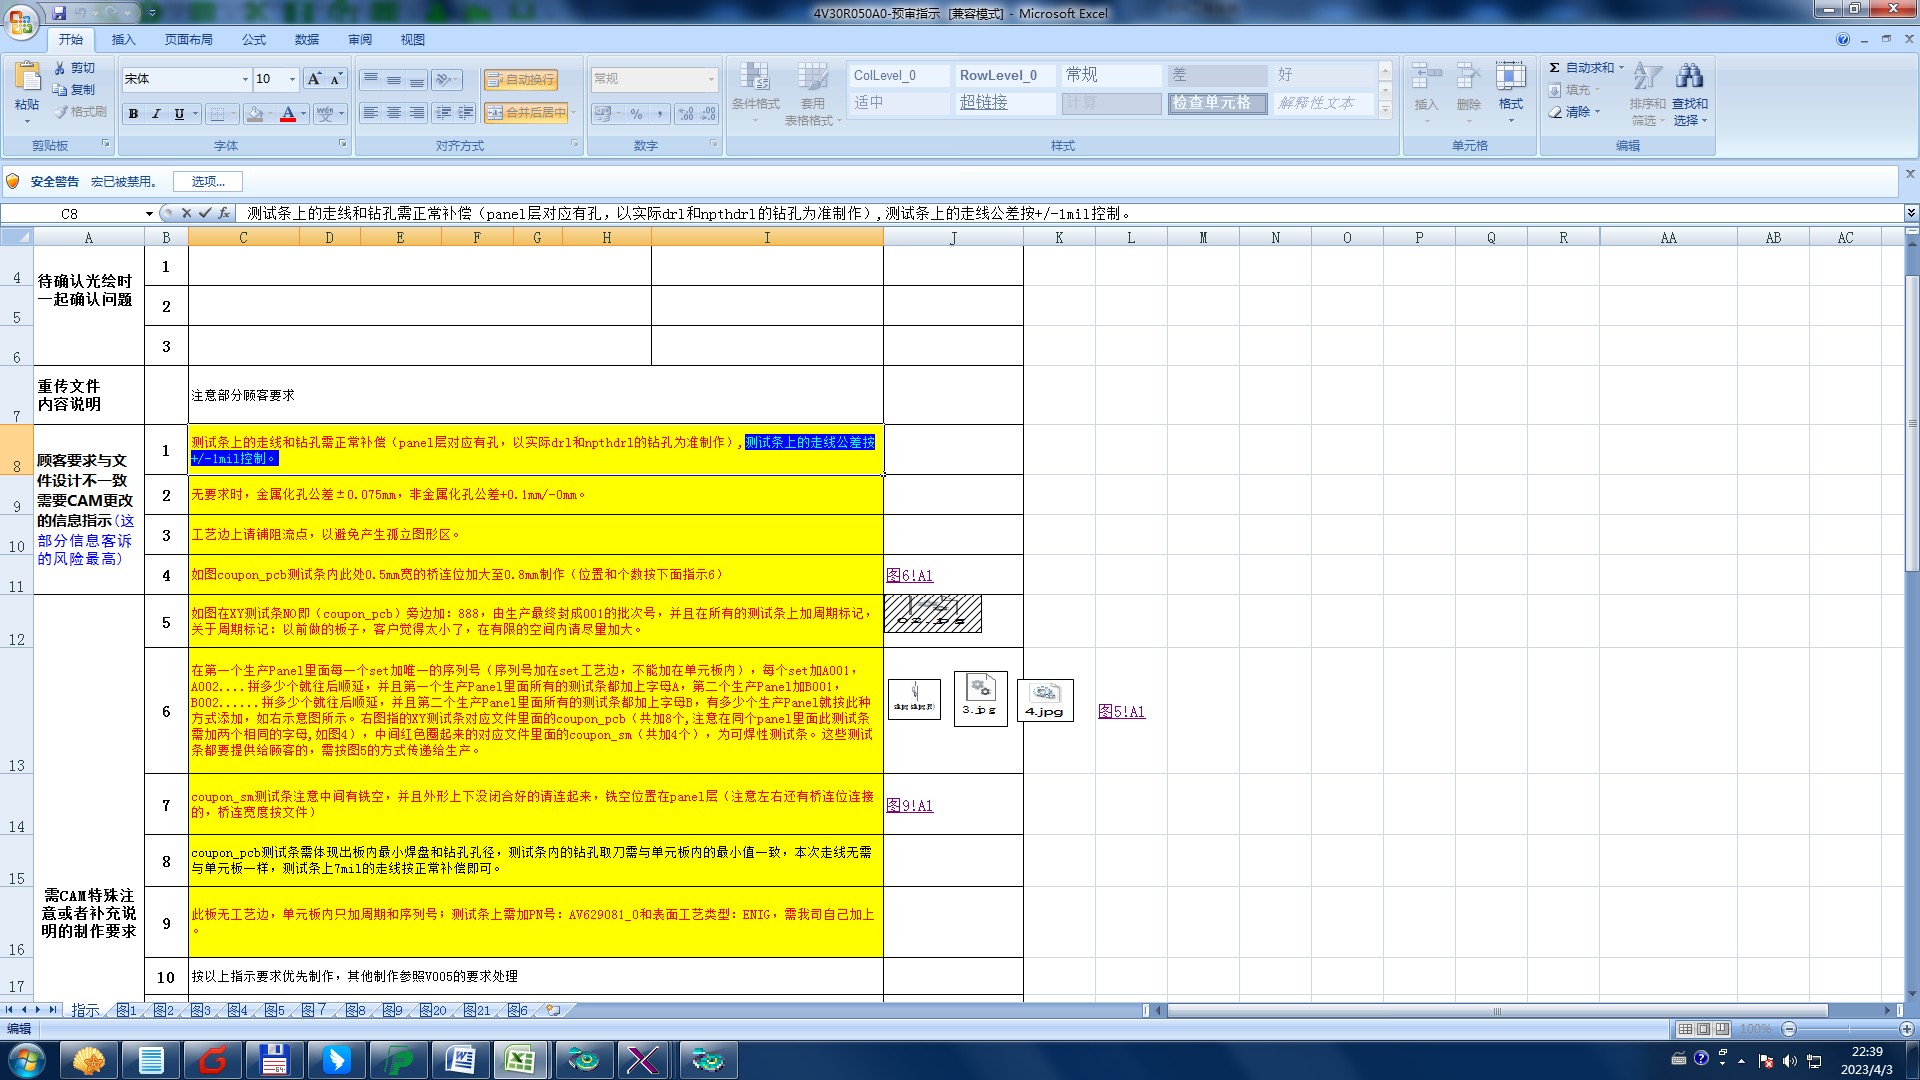This screenshot has width=1920, height=1080.
Task: Toggle Wrap Text (自动换行) button
Action: click(x=520, y=80)
